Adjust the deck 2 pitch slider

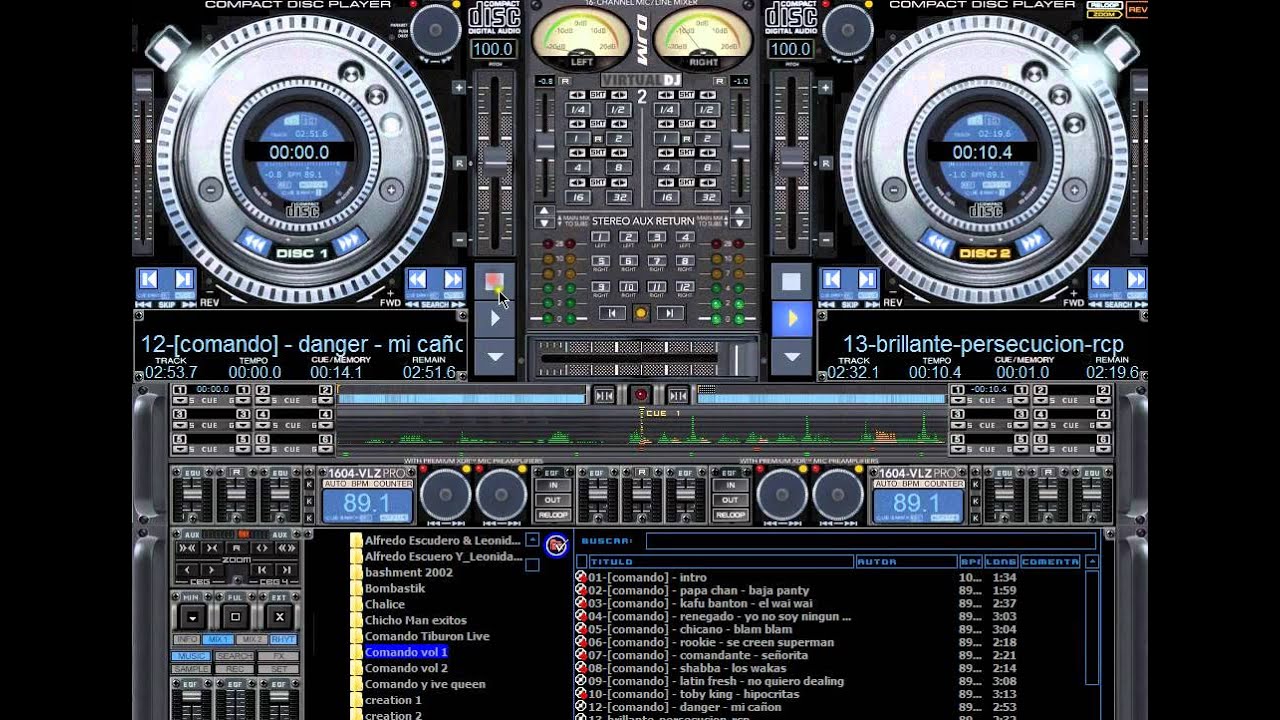(x=791, y=163)
